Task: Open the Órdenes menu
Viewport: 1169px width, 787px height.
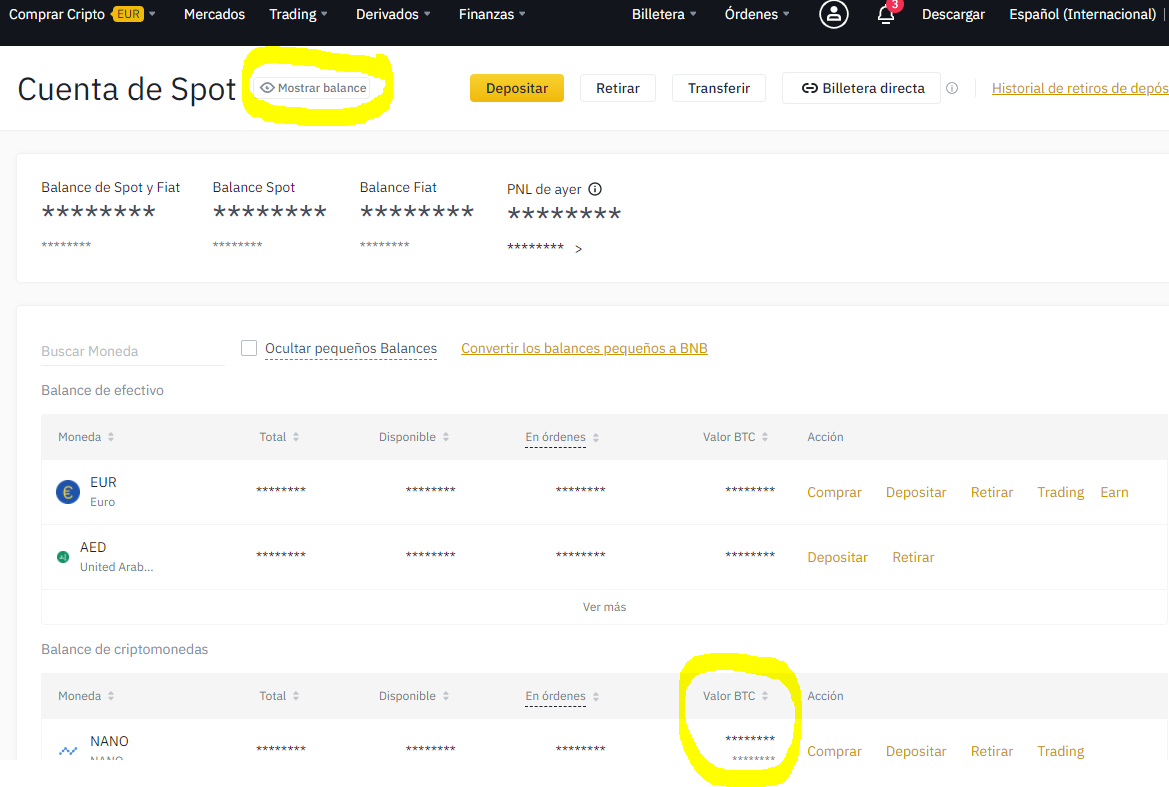Action: click(757, 14)
